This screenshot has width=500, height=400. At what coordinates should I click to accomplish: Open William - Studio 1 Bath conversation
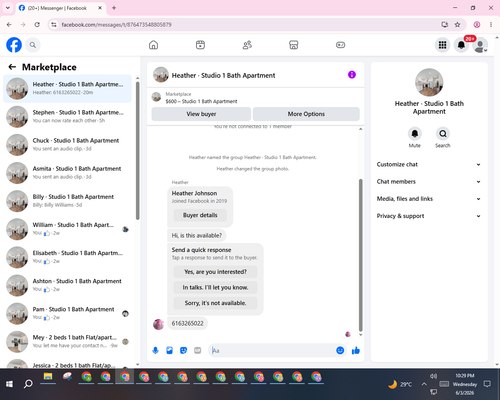(x=67, y=229)
